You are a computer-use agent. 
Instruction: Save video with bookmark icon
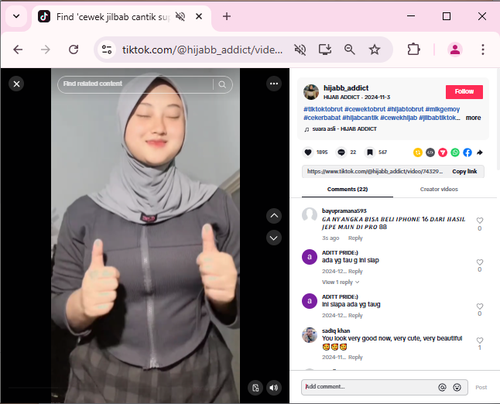370,152
